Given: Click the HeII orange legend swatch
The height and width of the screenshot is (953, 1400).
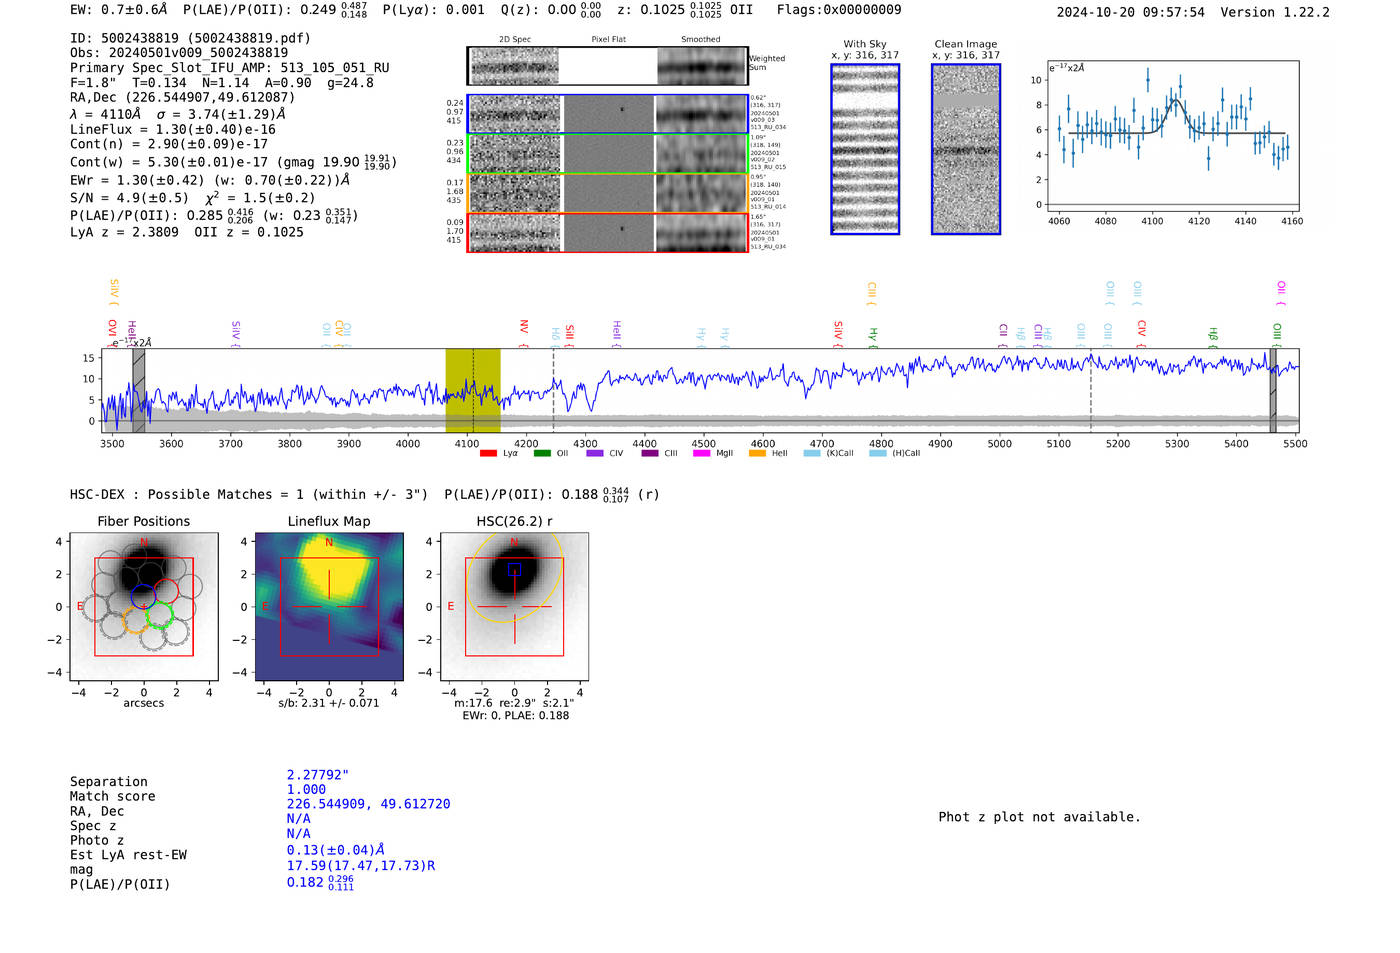Looking at the screenshot, I should [x=757, y=454].
